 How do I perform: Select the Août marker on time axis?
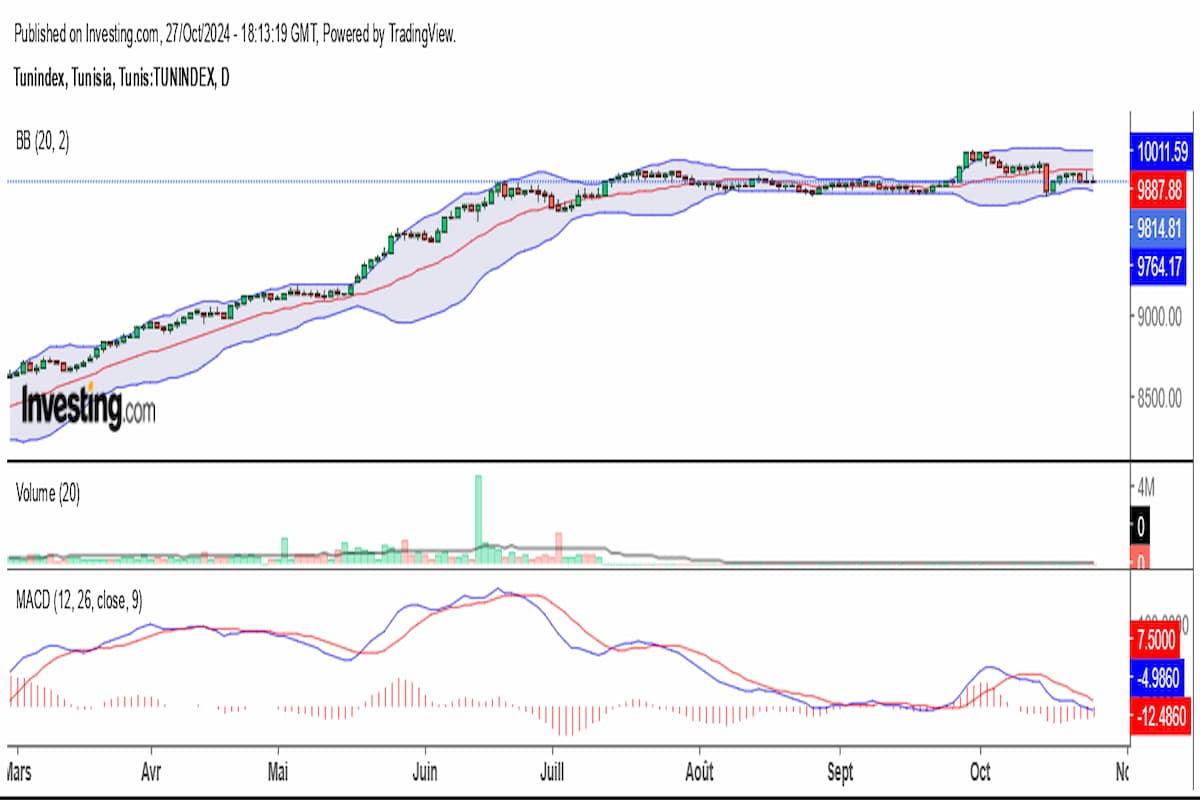[699, 773]
